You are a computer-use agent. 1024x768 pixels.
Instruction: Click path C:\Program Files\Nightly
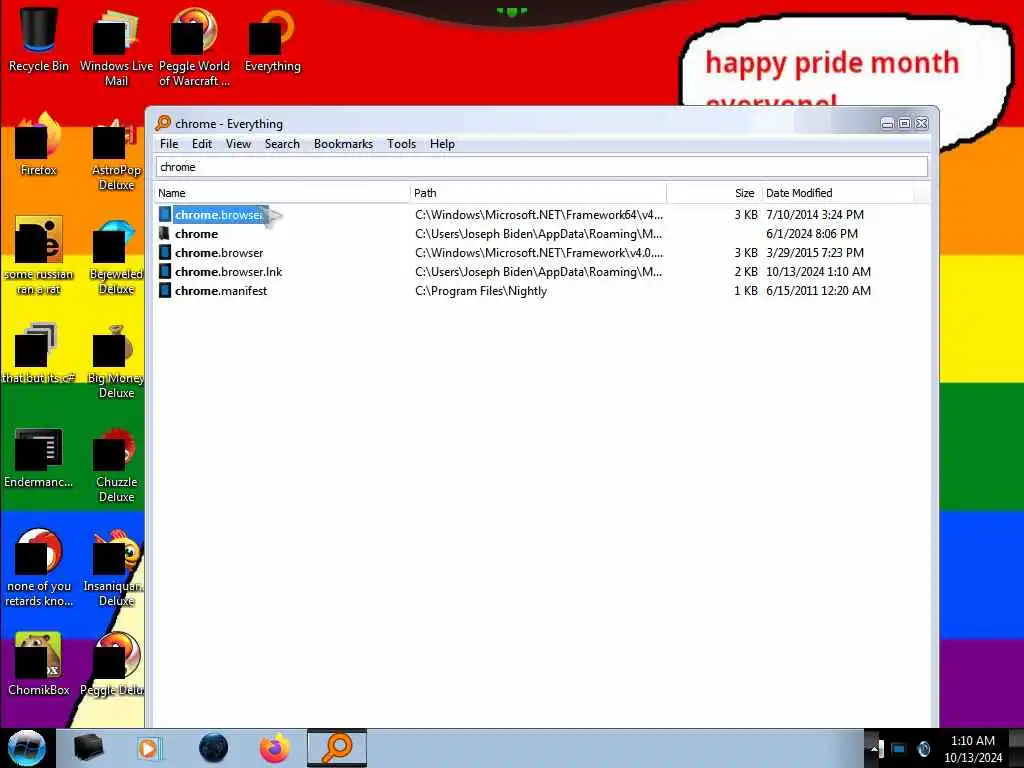(481, 291)
